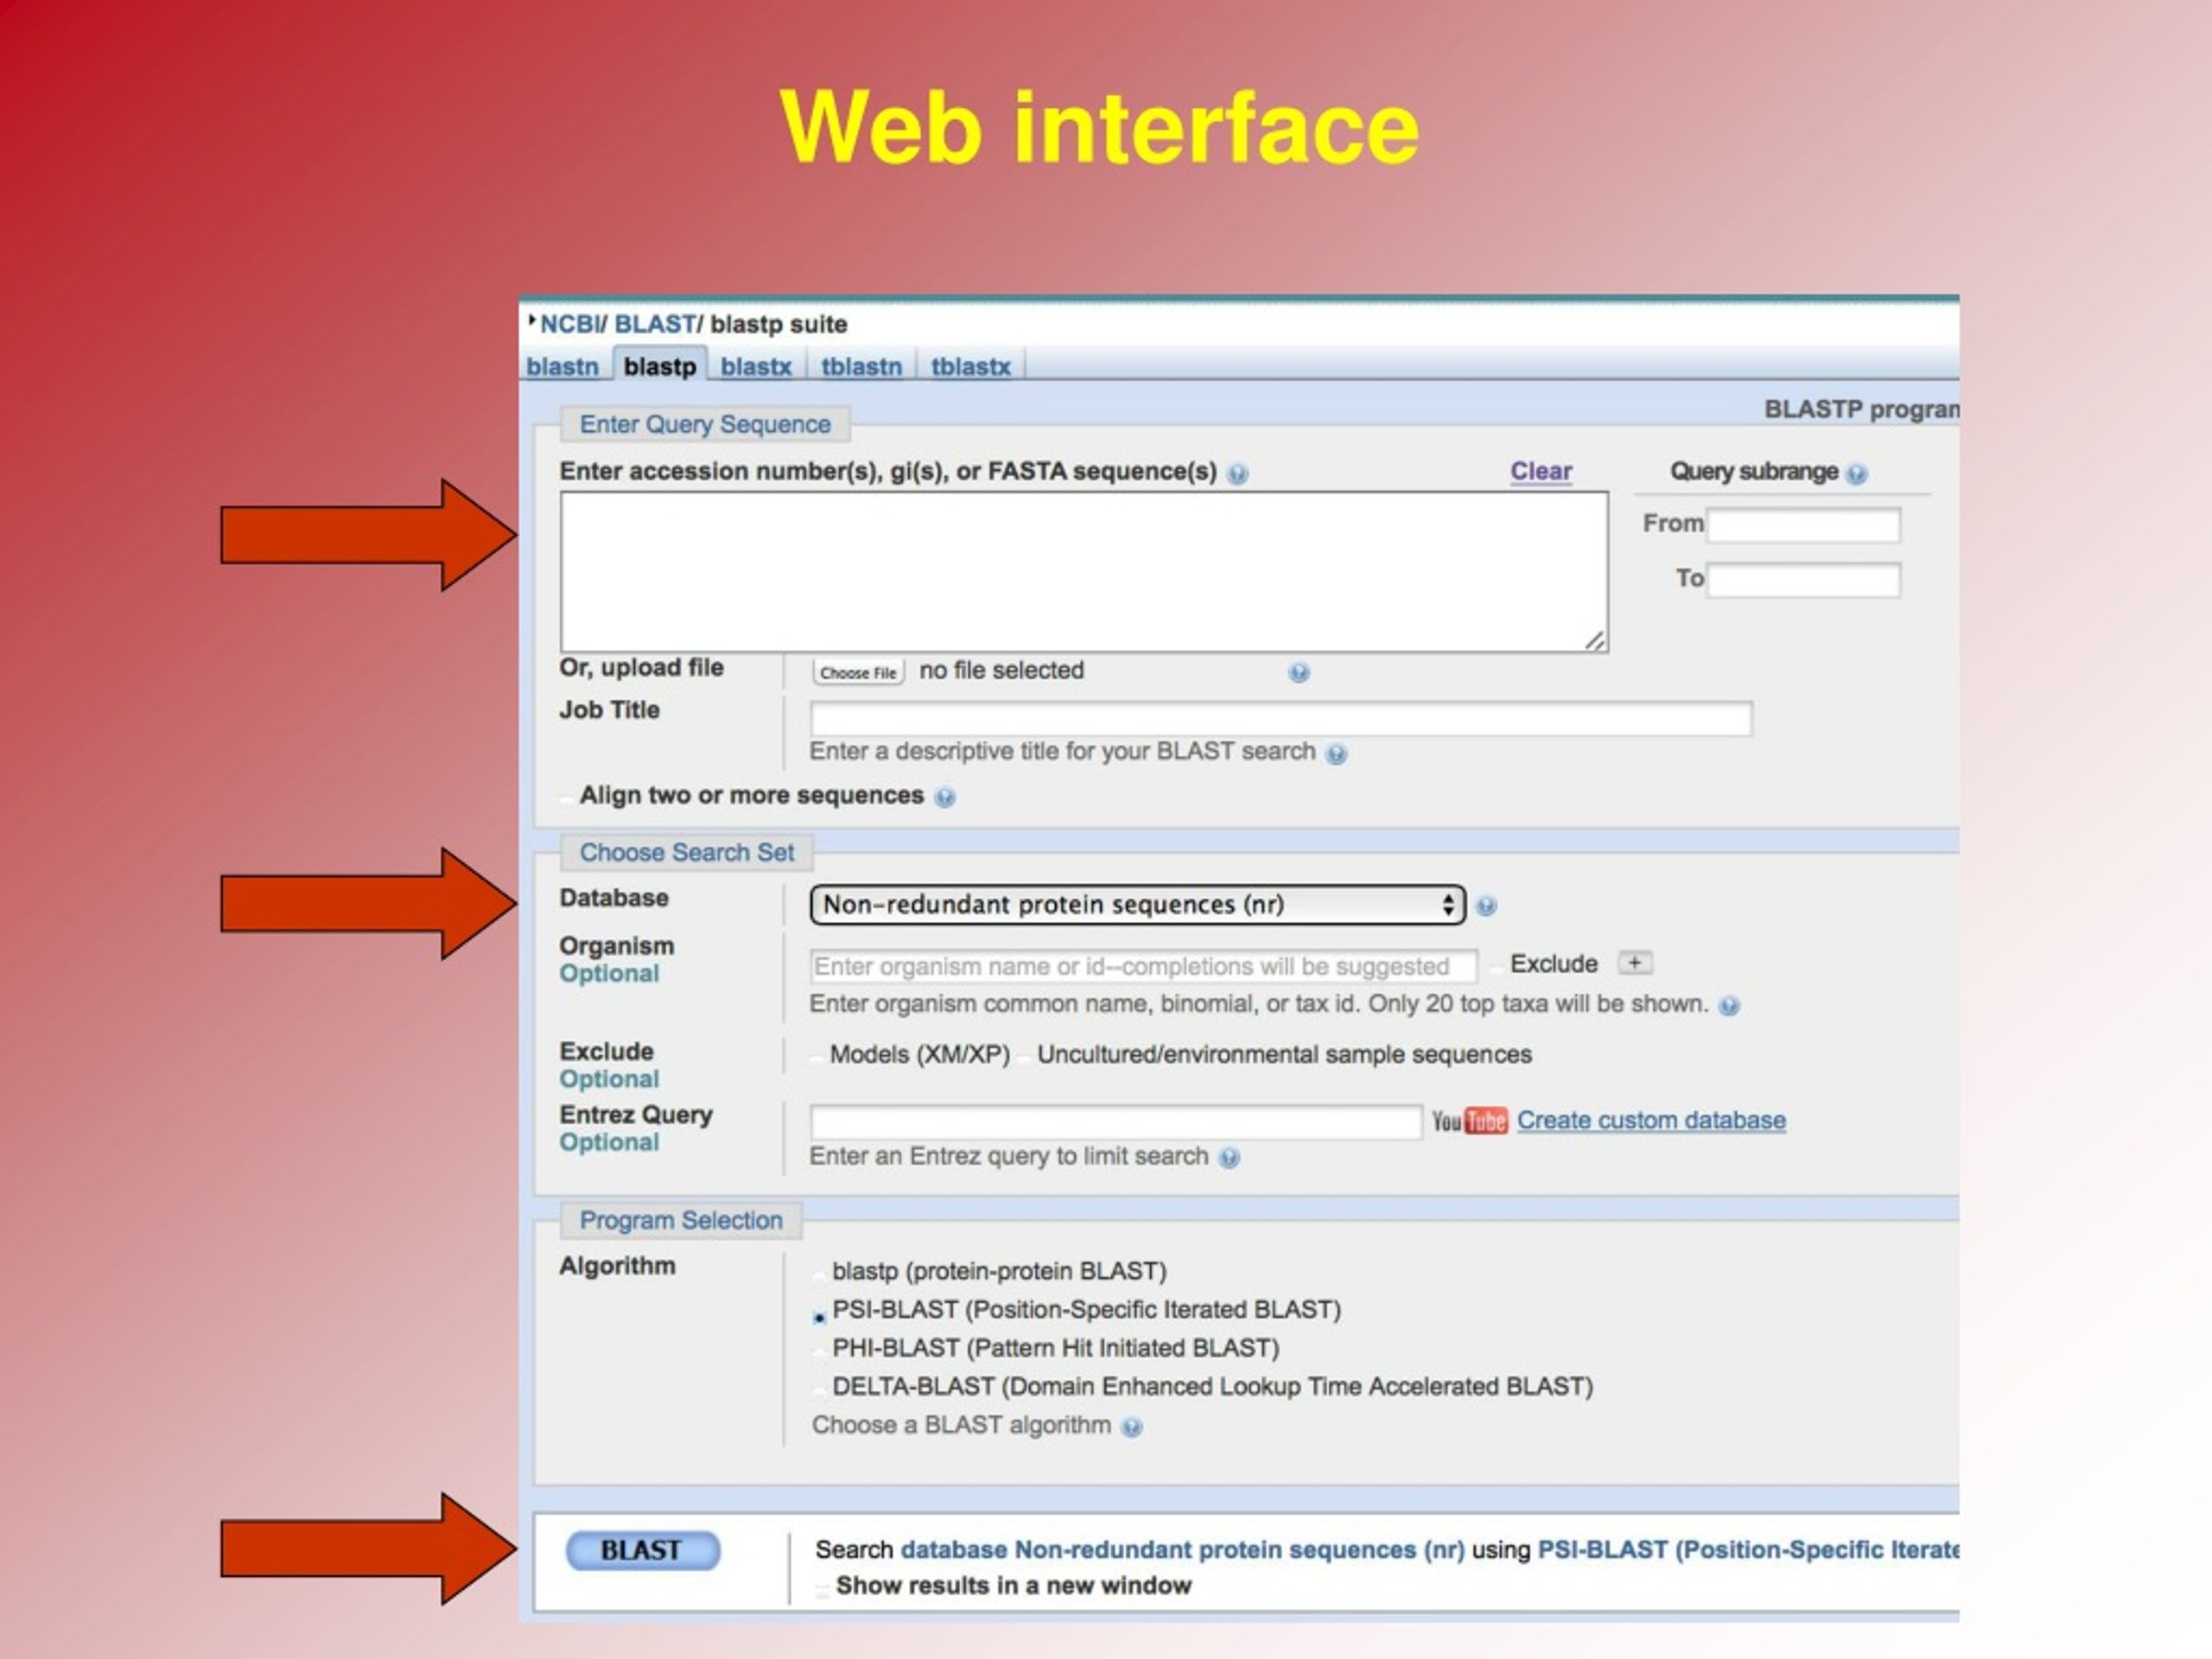Toggle Align two or more sequences checkbox
The height and width of the screenshot is (1659, 2212).
(x=567, y=797)
